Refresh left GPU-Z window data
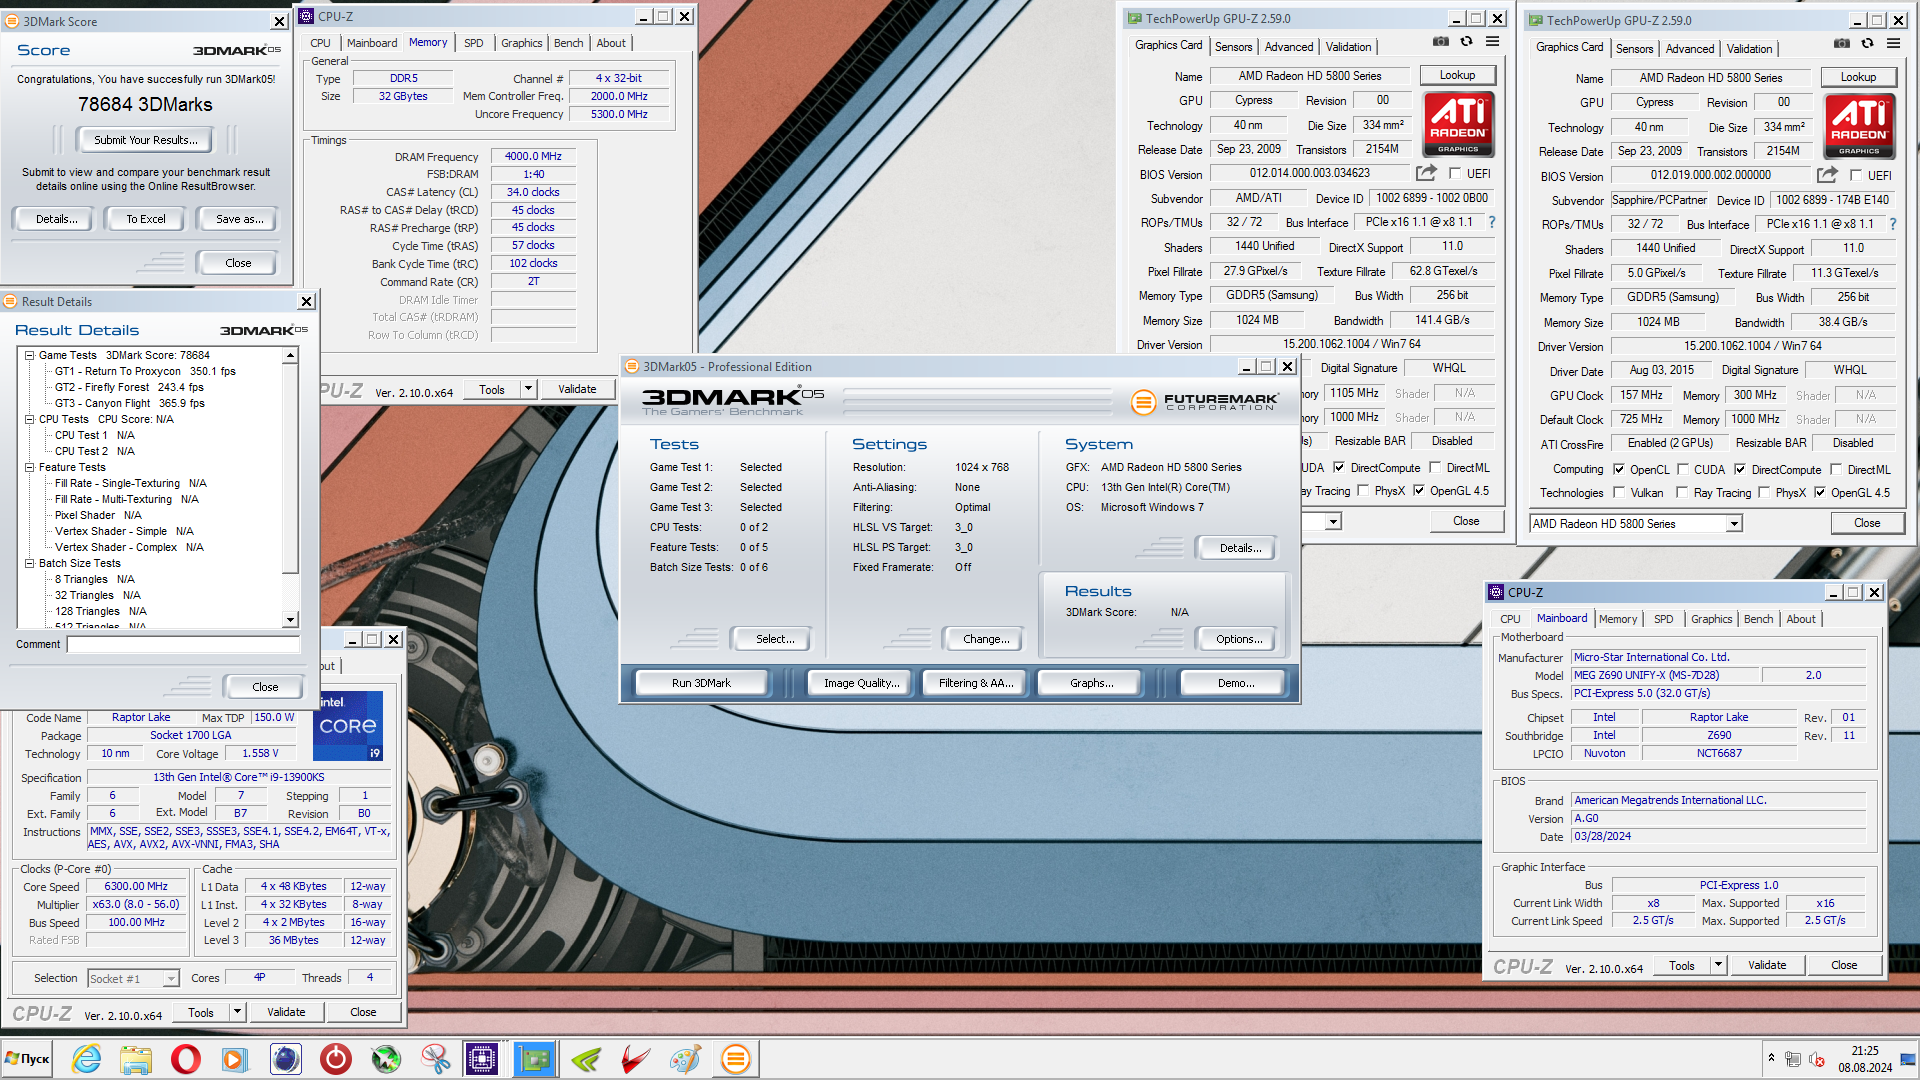Screen dimensions: 1920x1080 1466,42
